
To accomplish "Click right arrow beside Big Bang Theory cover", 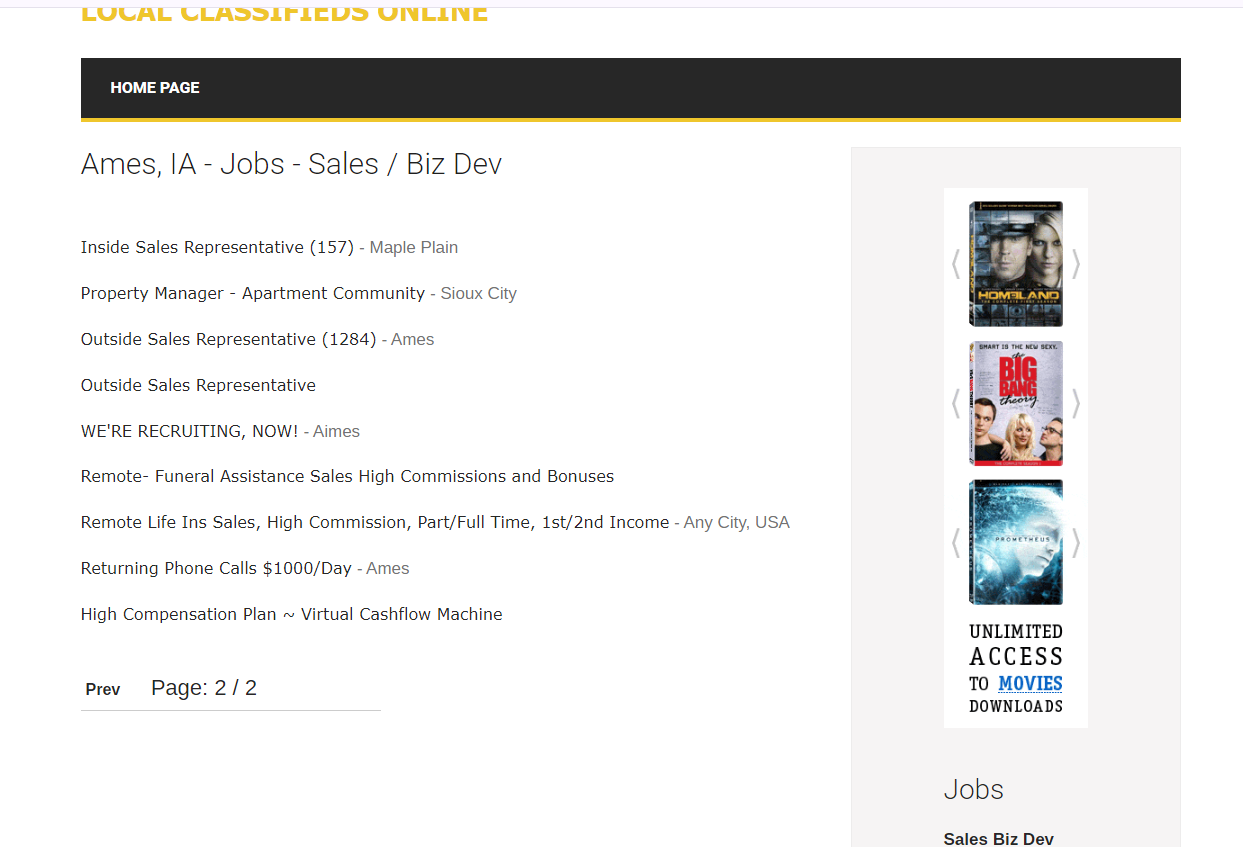I will coord(1076,403).
